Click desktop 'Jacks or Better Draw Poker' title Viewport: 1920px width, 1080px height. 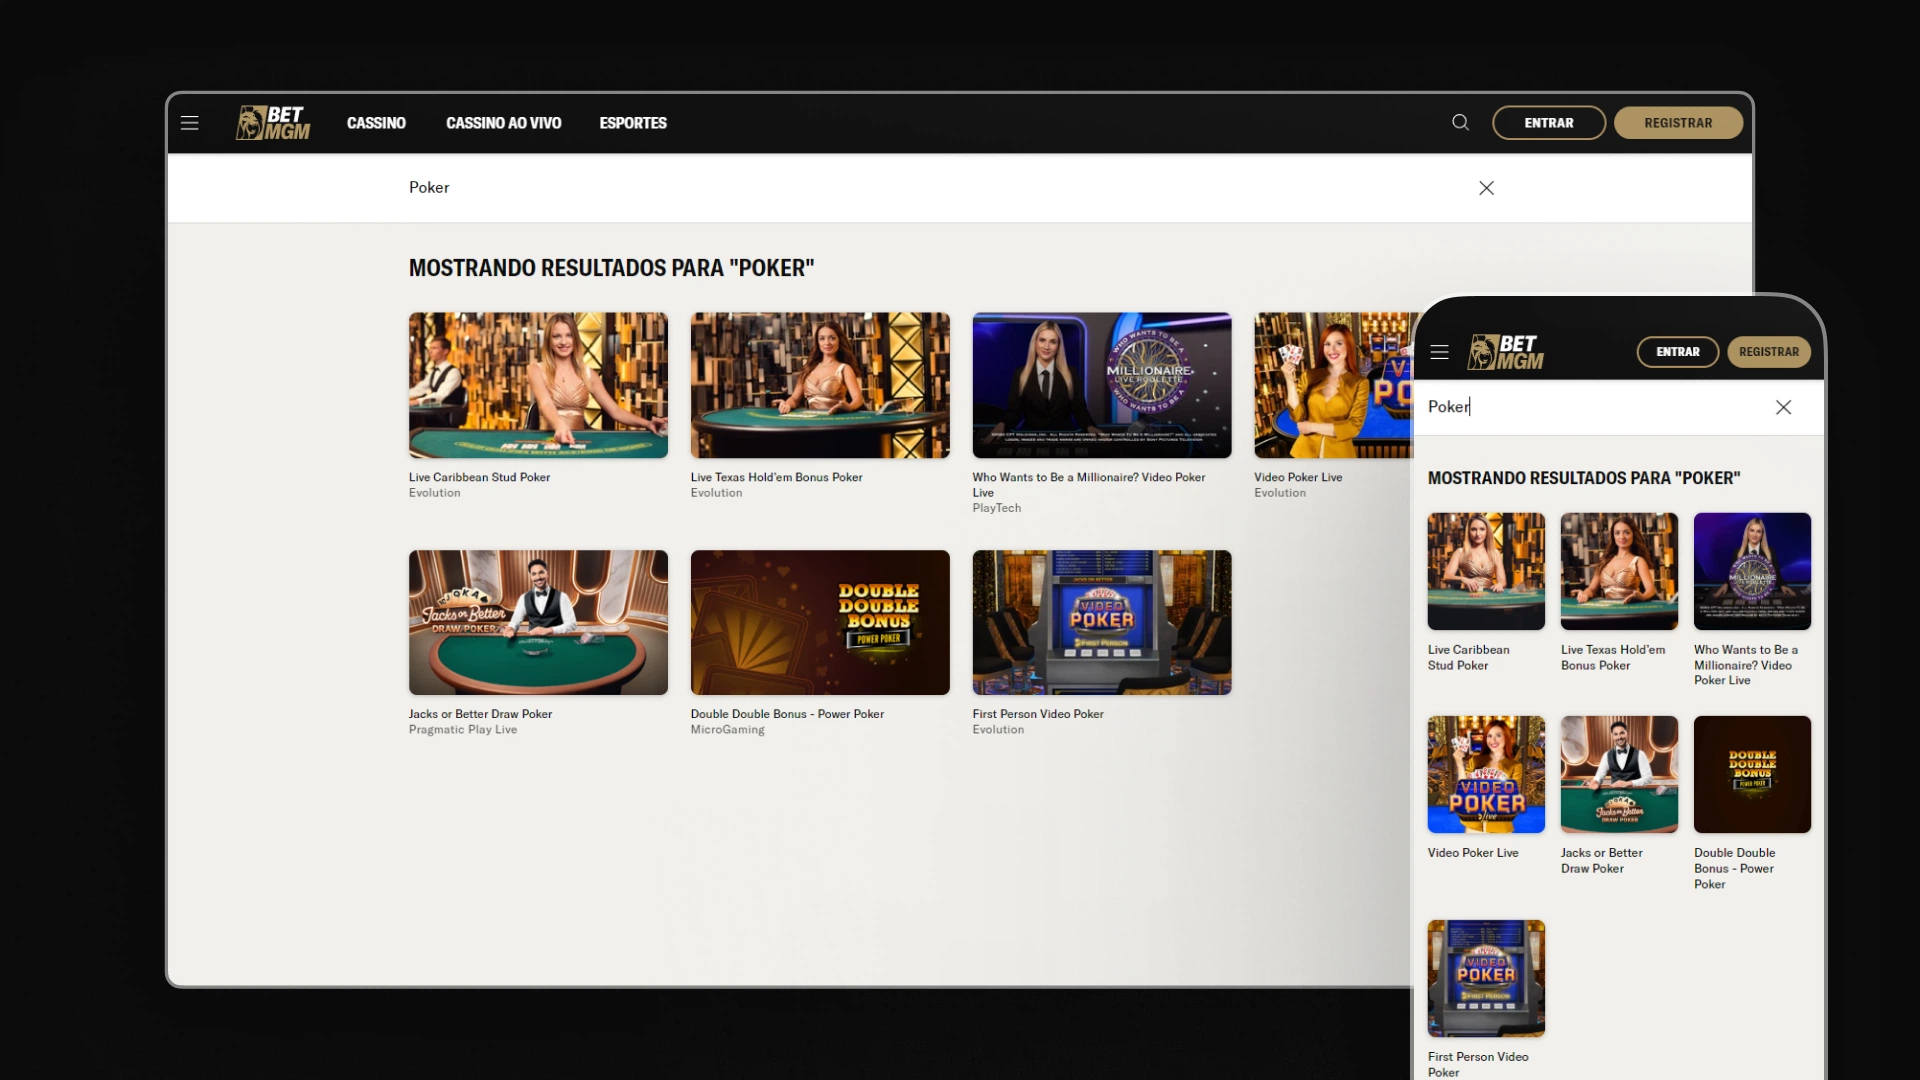click(x=480, y=714)
